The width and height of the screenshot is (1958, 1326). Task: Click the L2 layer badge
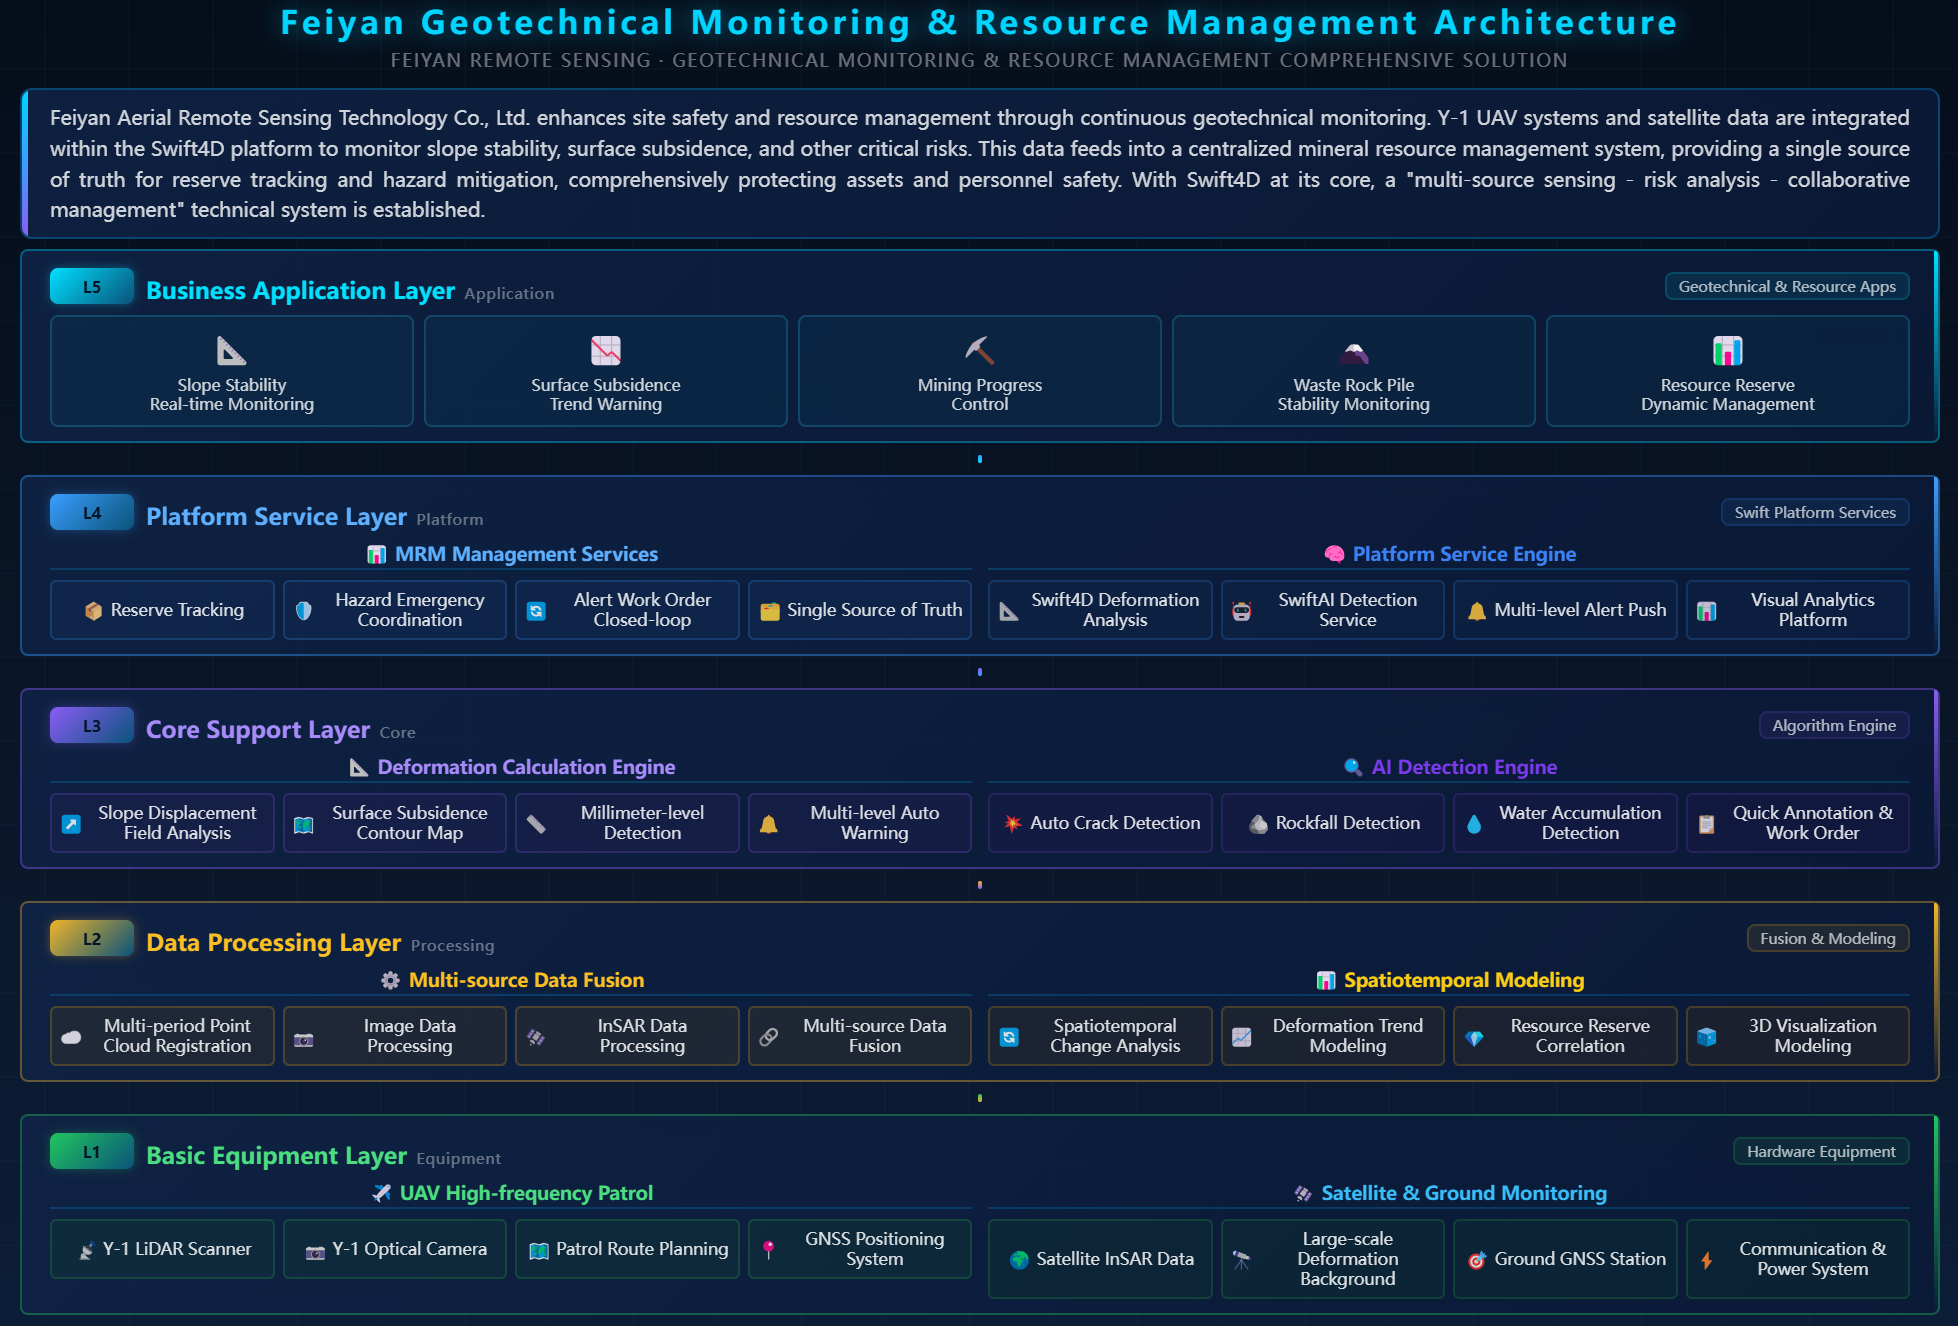92,939
